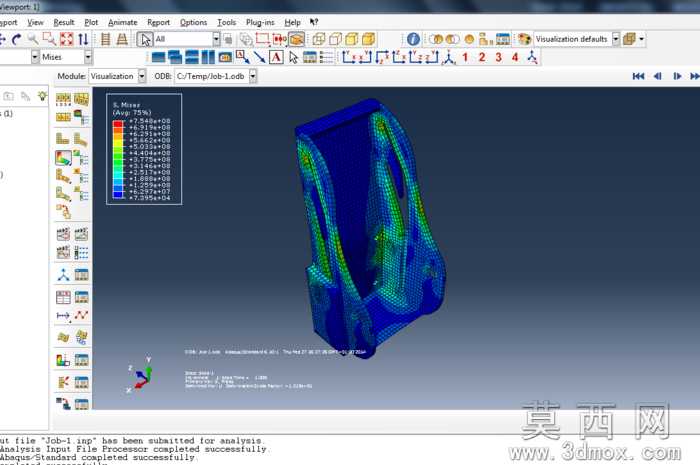Open the Tools menu
The width and height of the screenshot is (700, 465).
(226, 22)
